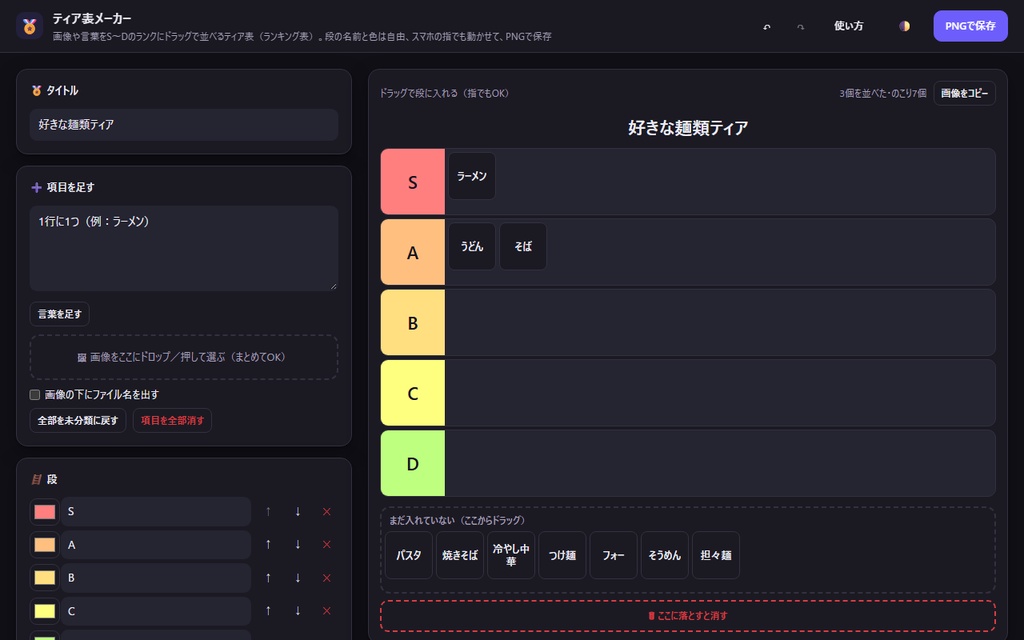Image resolution: width=1024 pixels, height=640 pixels.
Task: Move tier S up with arrow
Action: pos(268,512)
